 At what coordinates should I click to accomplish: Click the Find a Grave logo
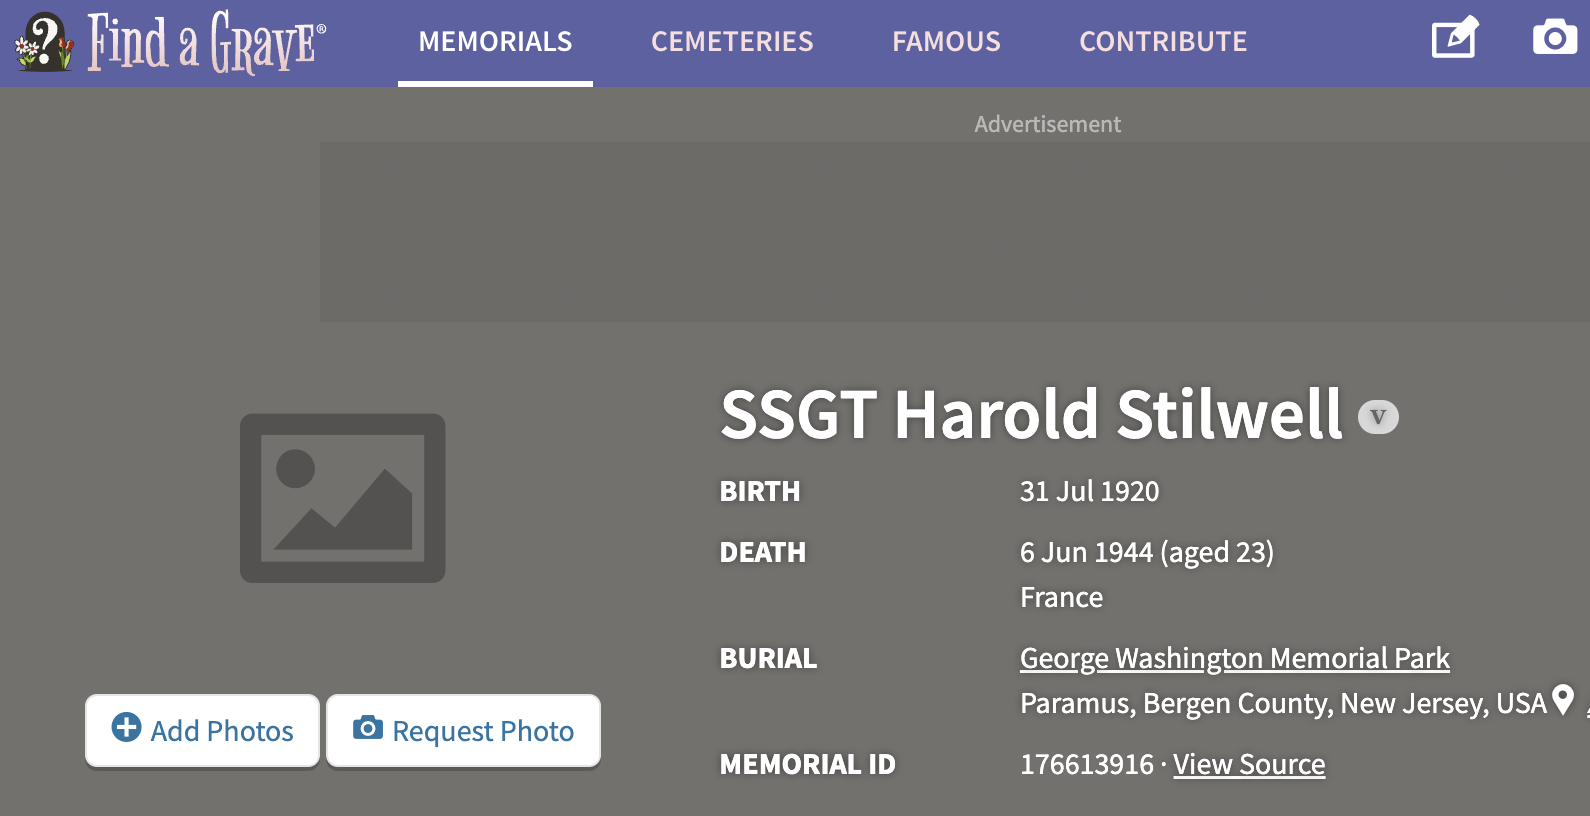(171, 42)
